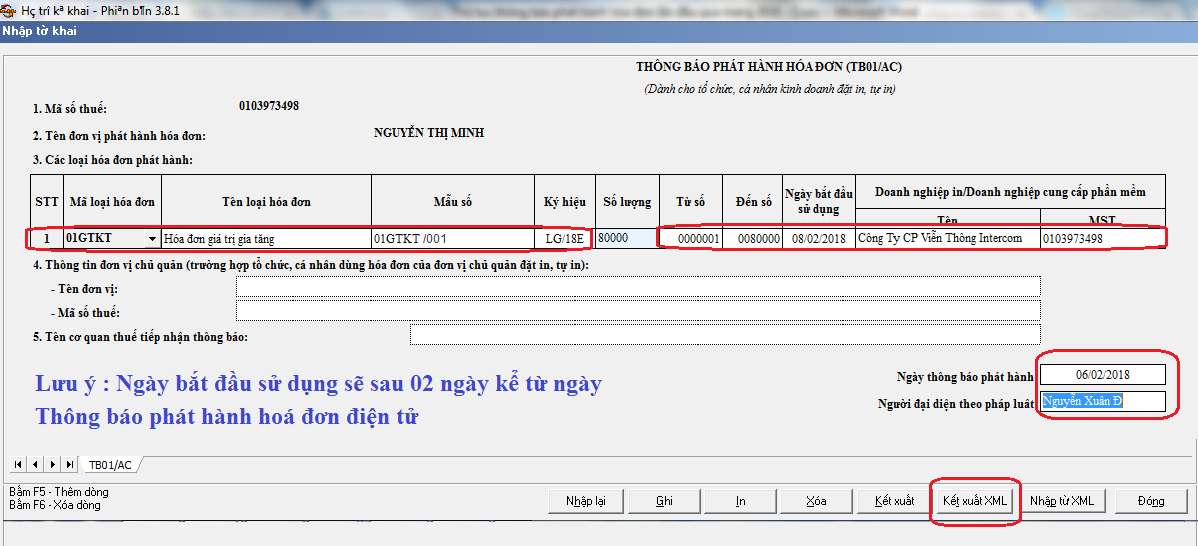Viewport: 1198px width, 546px height.
Task: Click the Nhập lại button
Action: coord(585,501)
